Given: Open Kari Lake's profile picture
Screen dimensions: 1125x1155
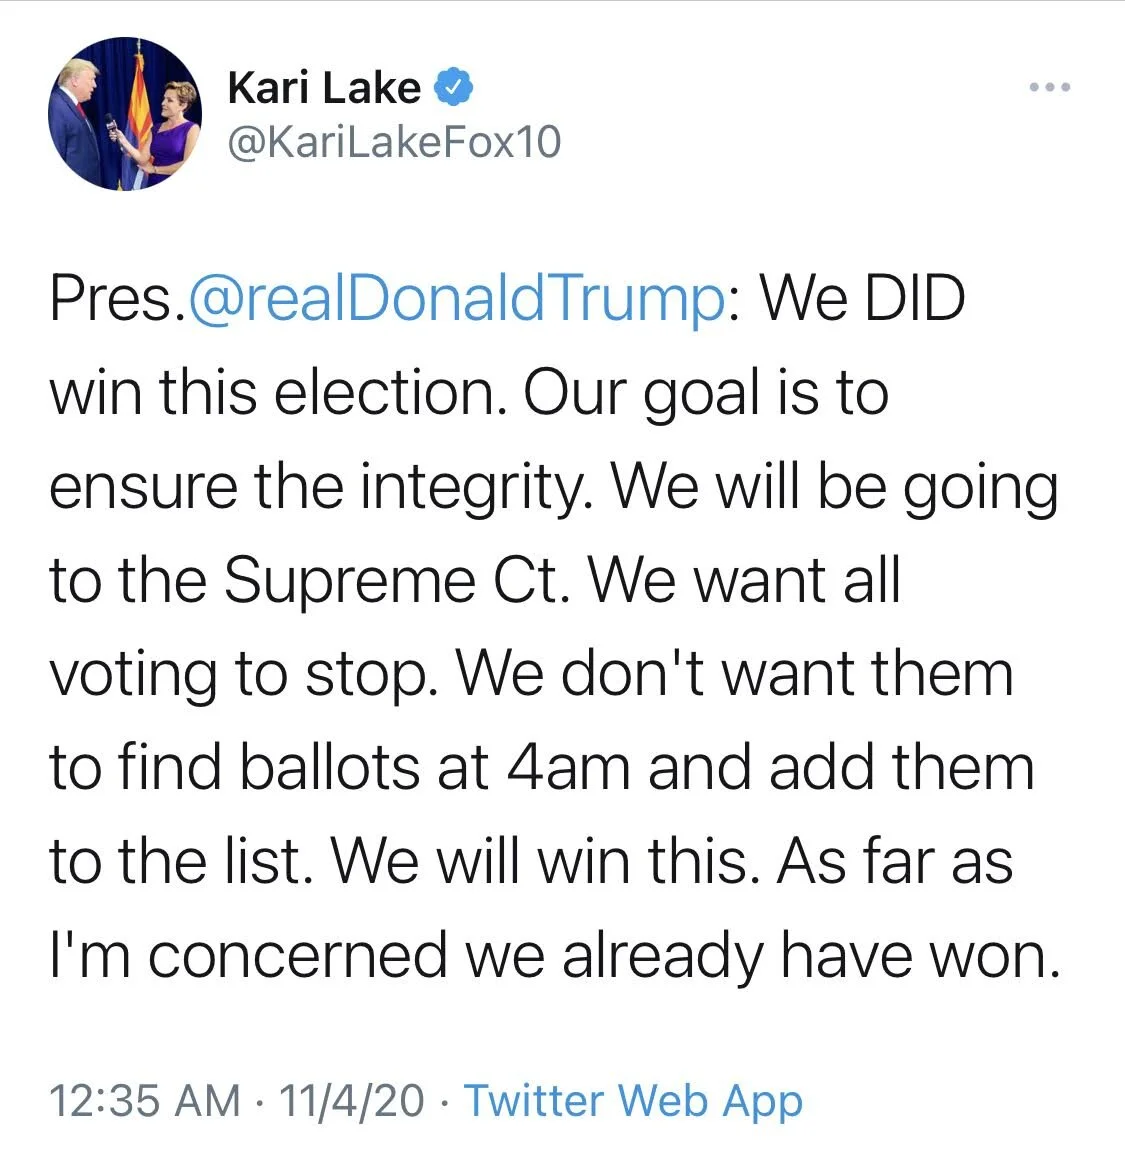Looking at the screenshot, I should pyautogui.click(x=125, y=114).
